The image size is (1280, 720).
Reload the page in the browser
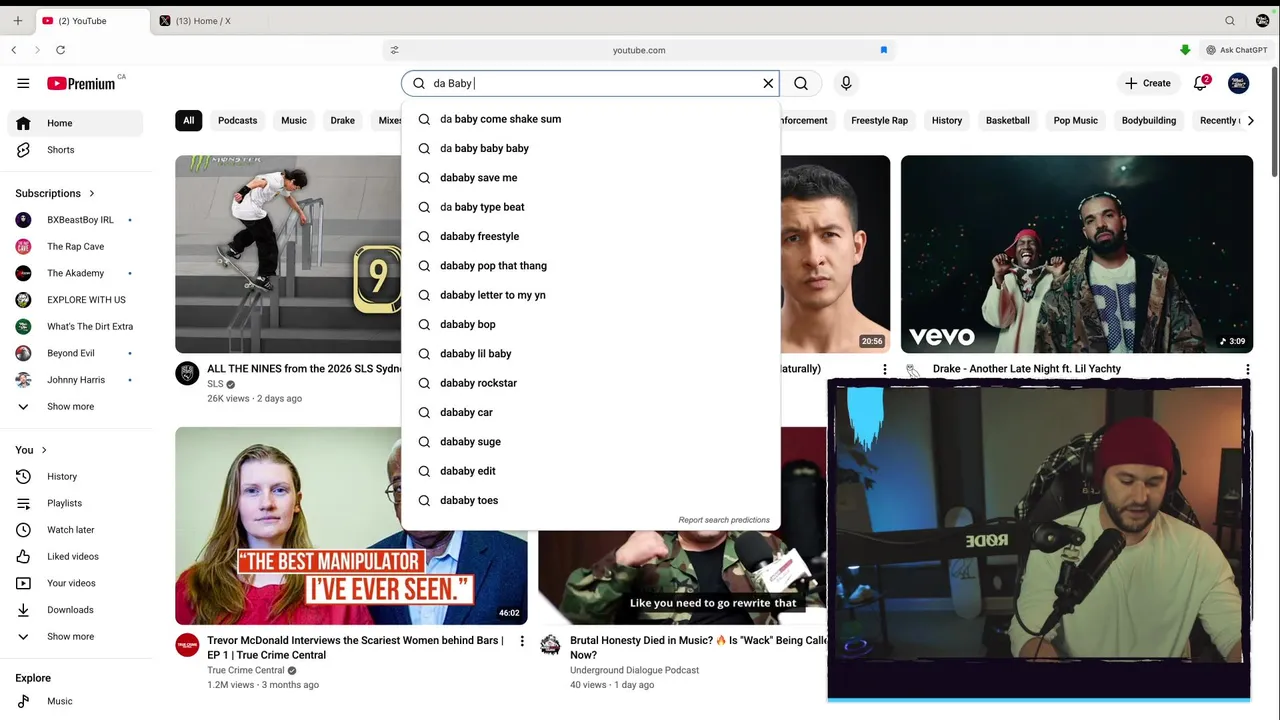pyautogui.click(x=61, y=50)
